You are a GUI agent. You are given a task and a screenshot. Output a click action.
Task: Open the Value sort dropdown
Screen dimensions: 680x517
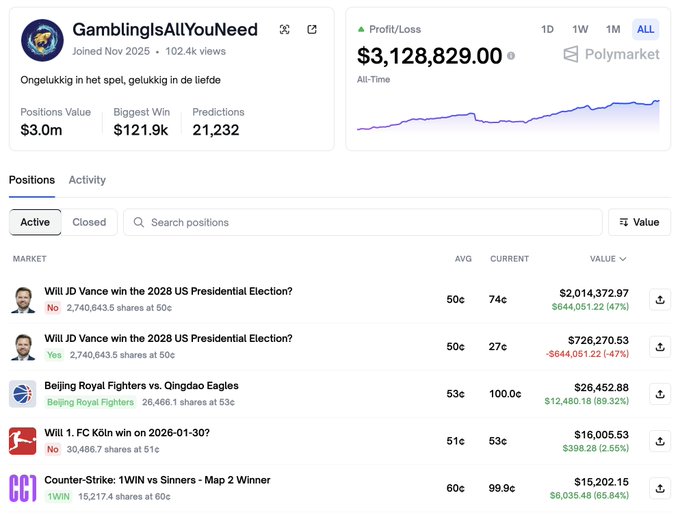(x=639, y=222)
